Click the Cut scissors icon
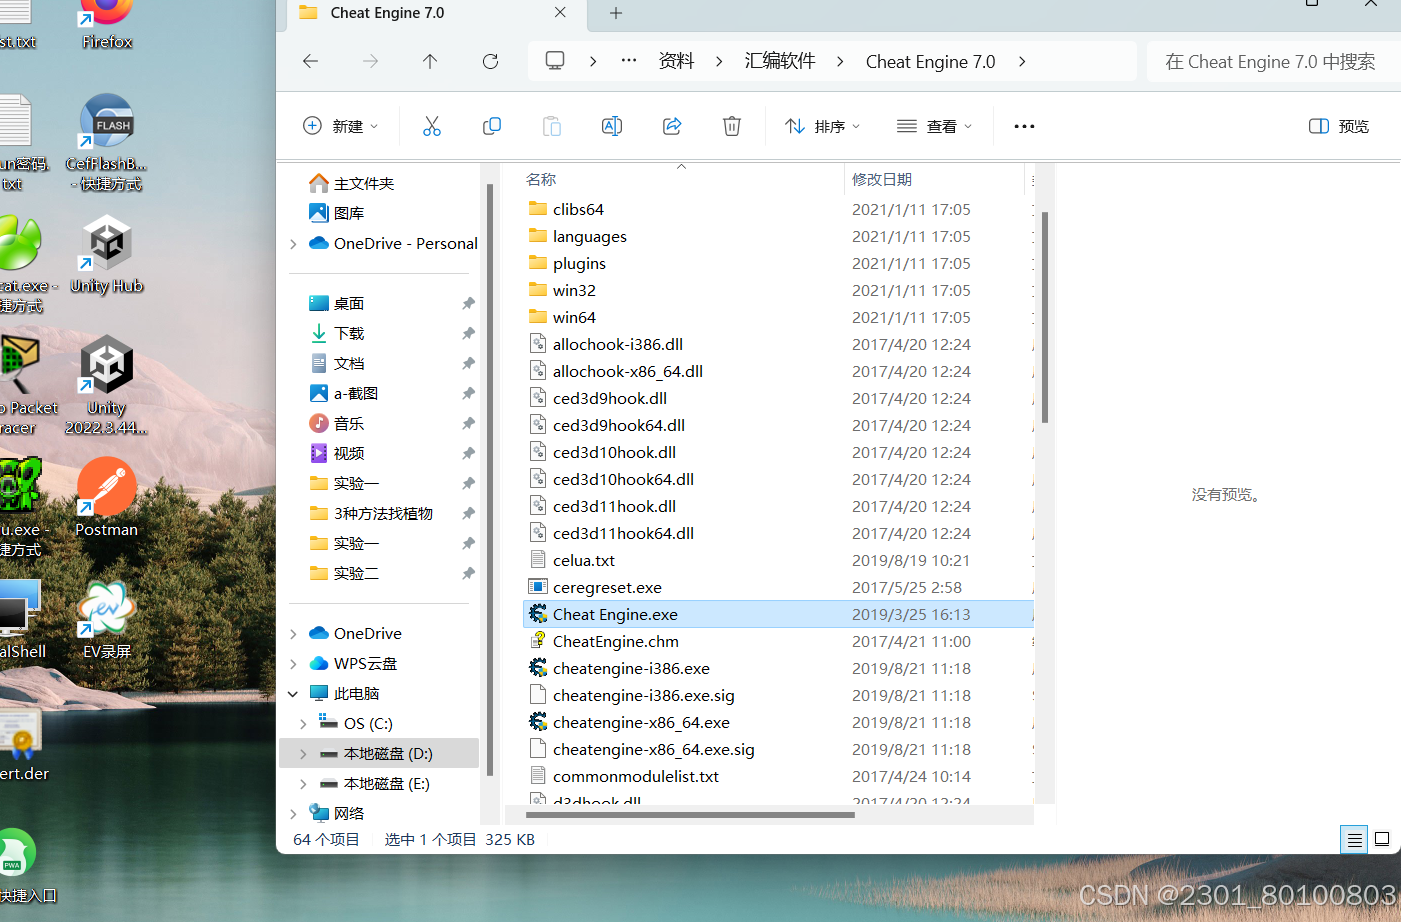Image resolution: width=1401 pixels, height=922 pixels. [x=432, y=126]
